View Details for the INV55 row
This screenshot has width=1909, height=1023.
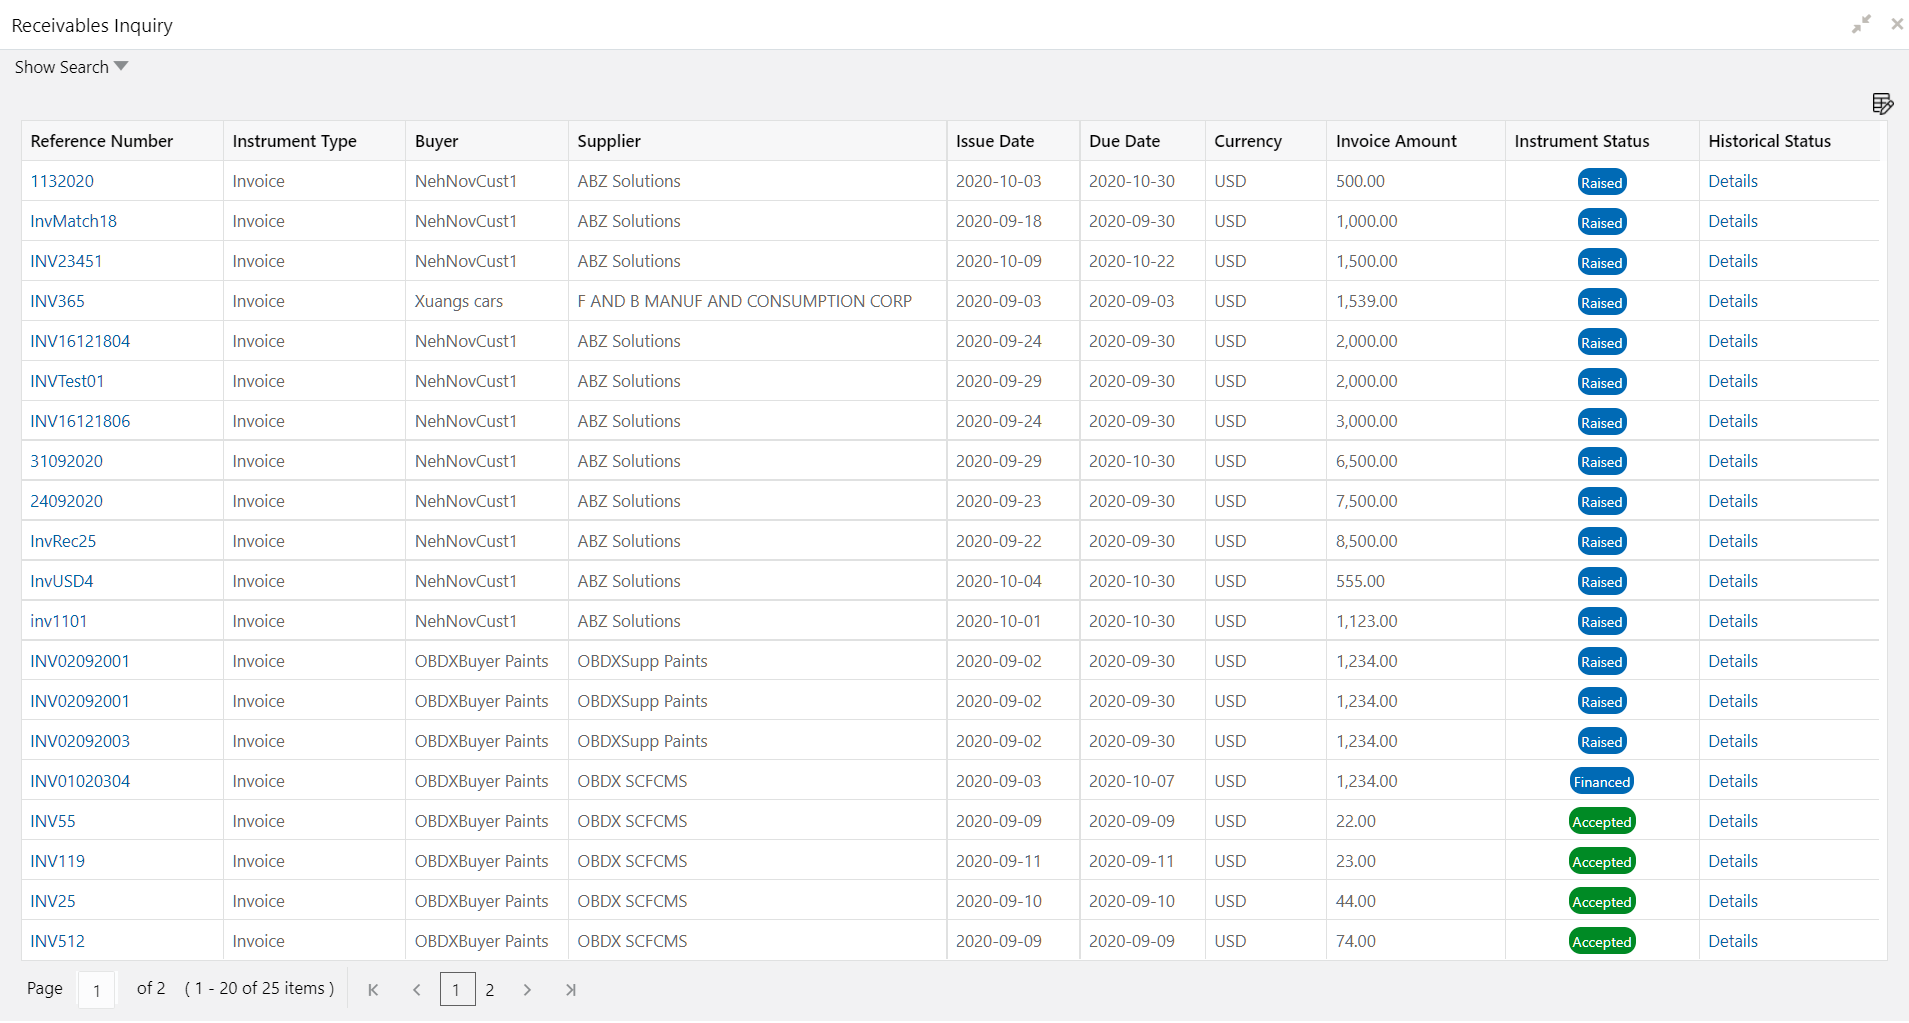coord(1732,821)
